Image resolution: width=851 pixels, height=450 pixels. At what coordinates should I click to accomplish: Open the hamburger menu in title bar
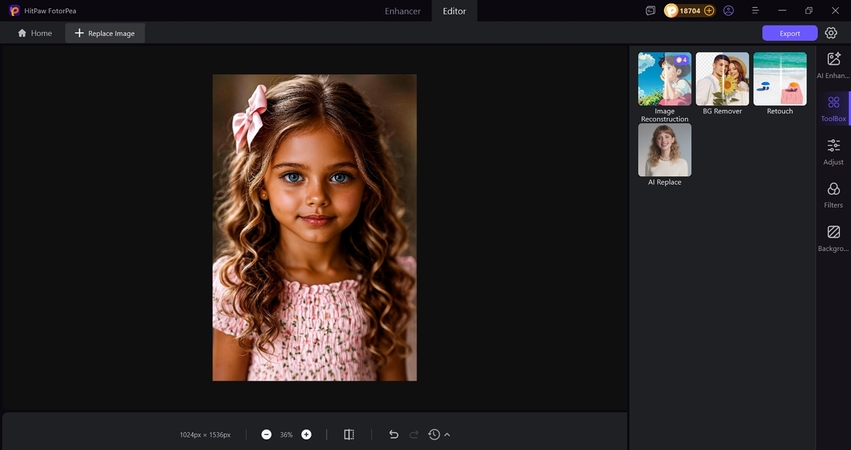pyautogui.click(x=755, y=10)
